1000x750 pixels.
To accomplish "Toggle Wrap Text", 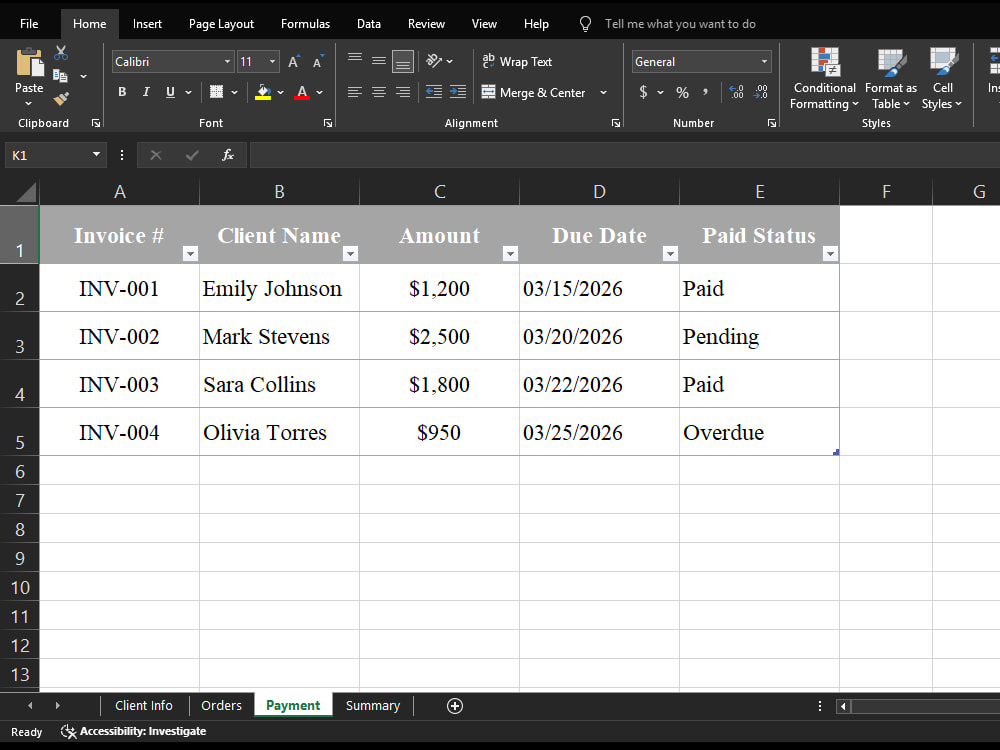I will tap(517, 61).
